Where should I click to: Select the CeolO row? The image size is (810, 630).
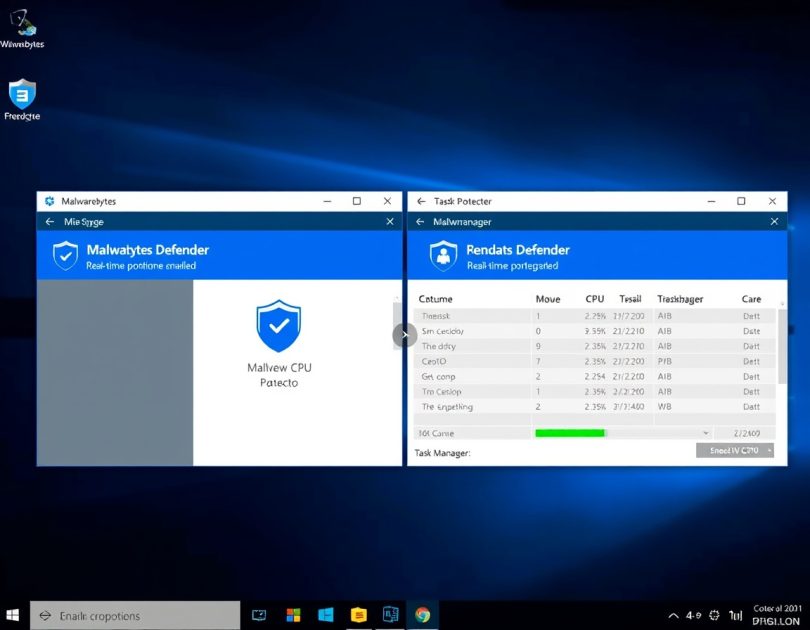tap(594, 361)
